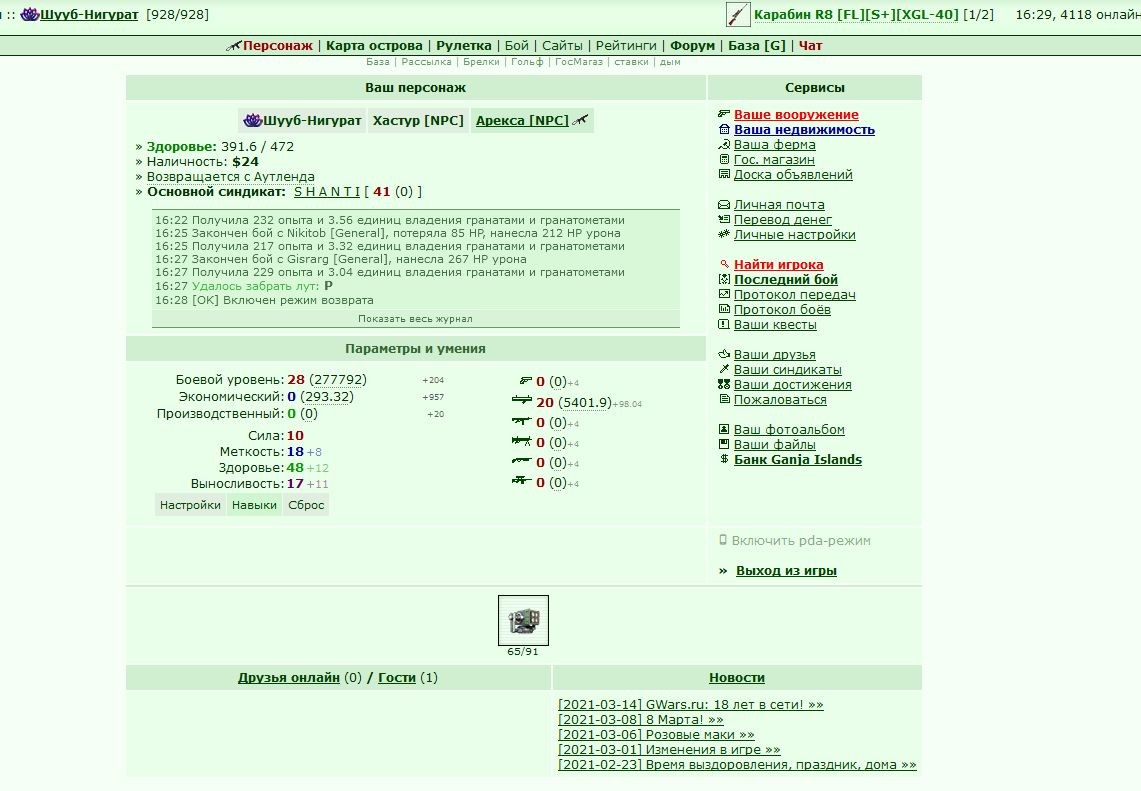Open the Розовые маки news item
The image size is (1141, 791).
[656, 735]
